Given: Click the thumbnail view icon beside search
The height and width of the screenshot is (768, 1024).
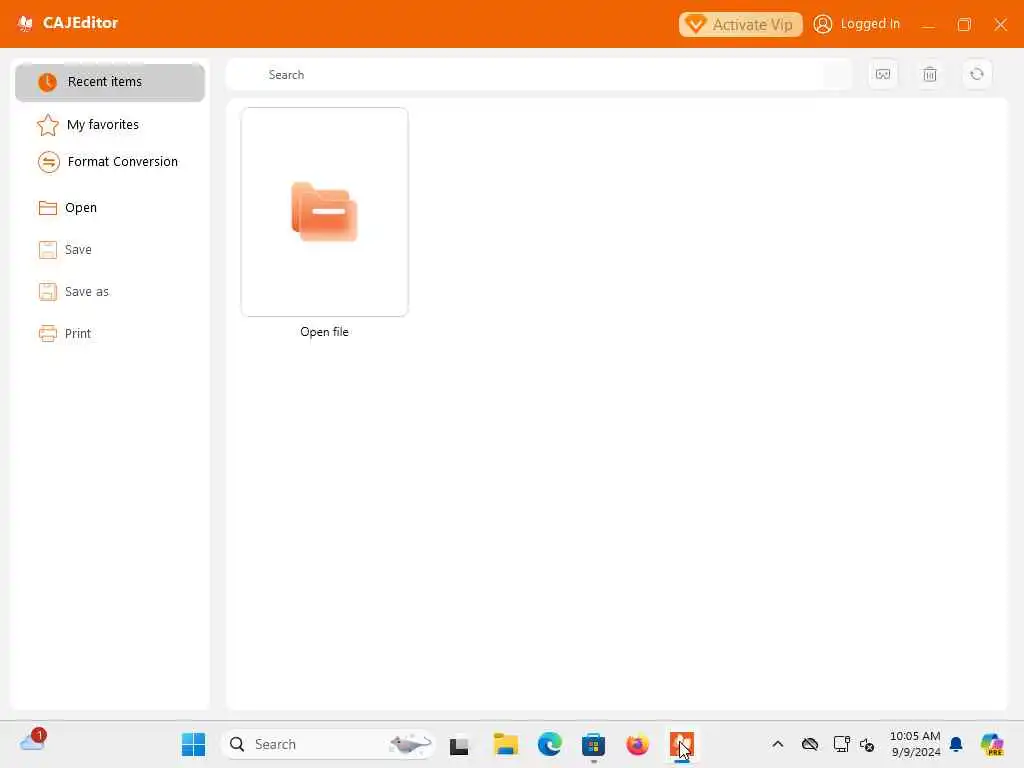Looking at the screenshot, I should click(x=883, y=74).
